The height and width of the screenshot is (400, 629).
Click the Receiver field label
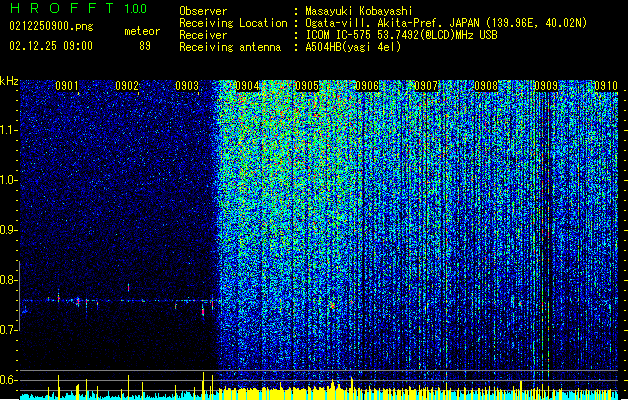click(203, 35)
